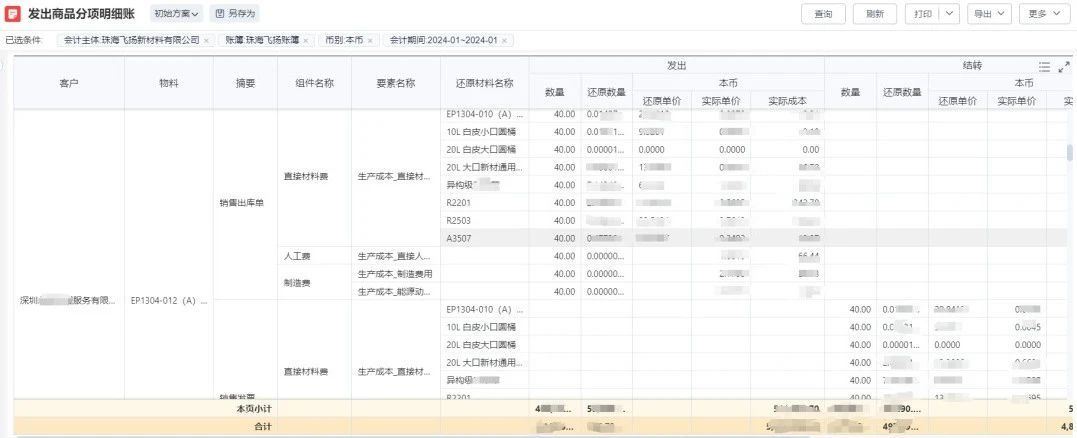The image size is (1077, 438).
Task: Select the 客户 column header
Action: 69,83
